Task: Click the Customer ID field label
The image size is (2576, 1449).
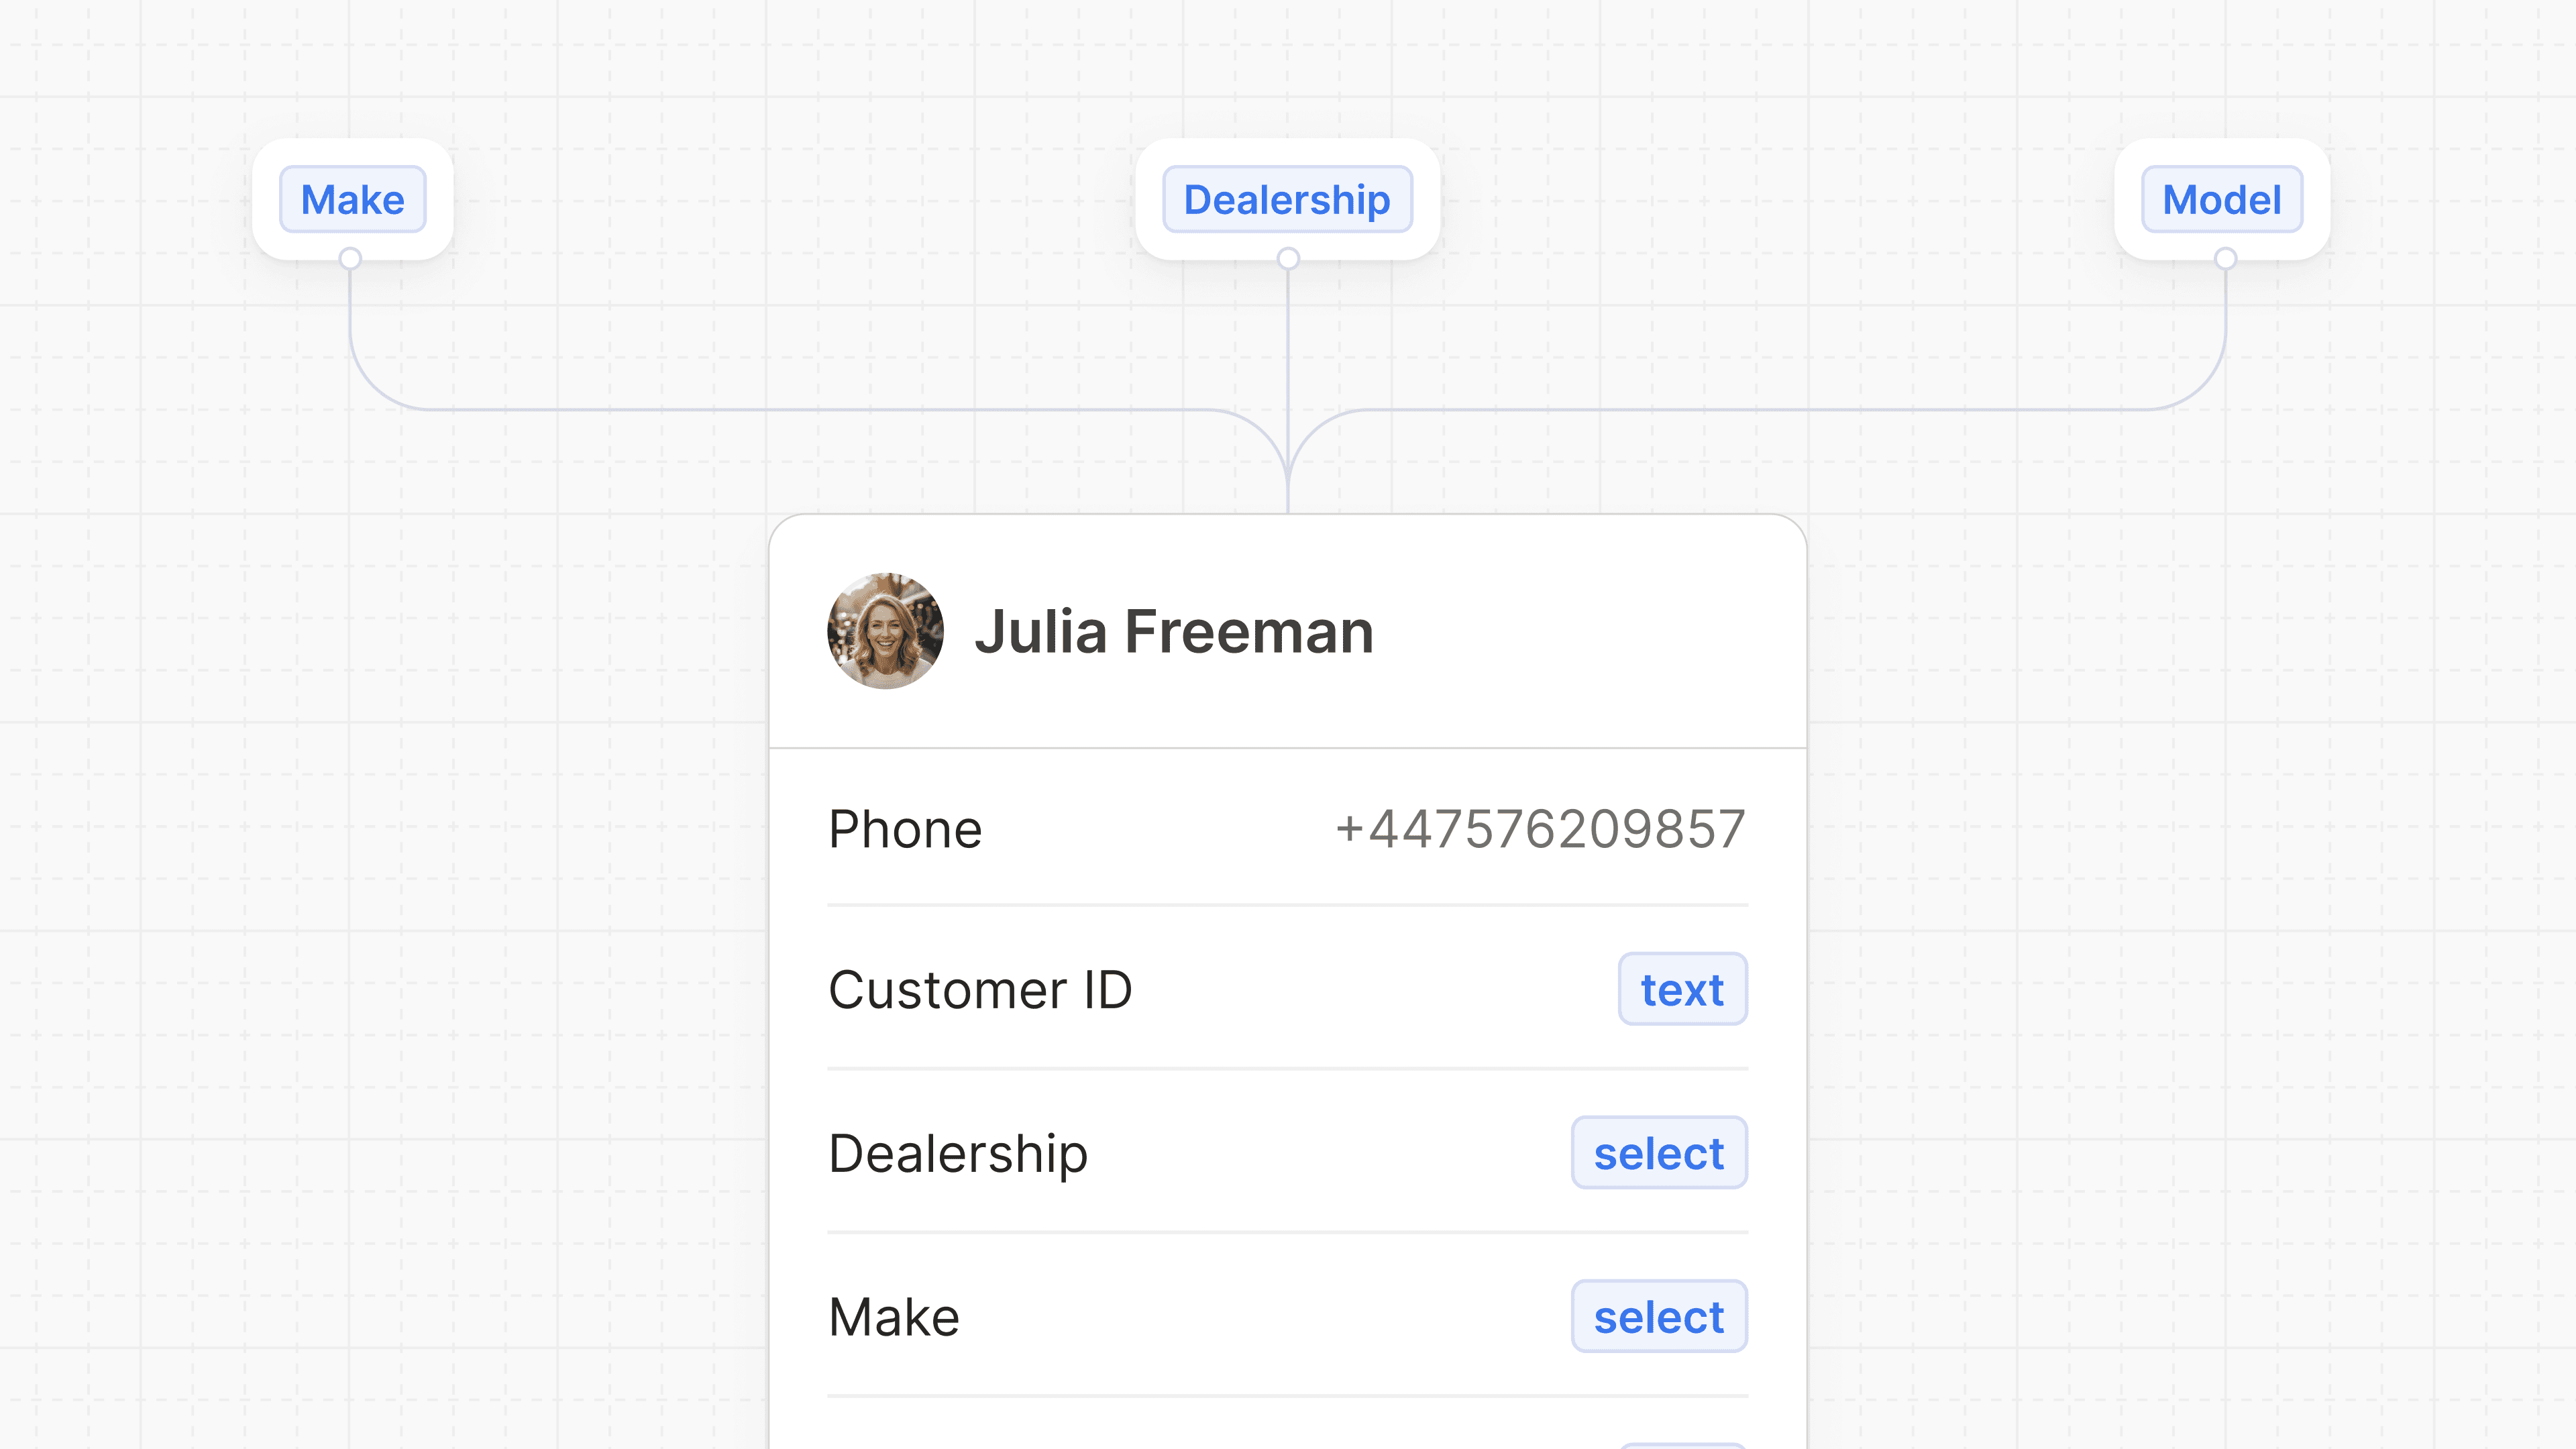Action: pos(980,990)
